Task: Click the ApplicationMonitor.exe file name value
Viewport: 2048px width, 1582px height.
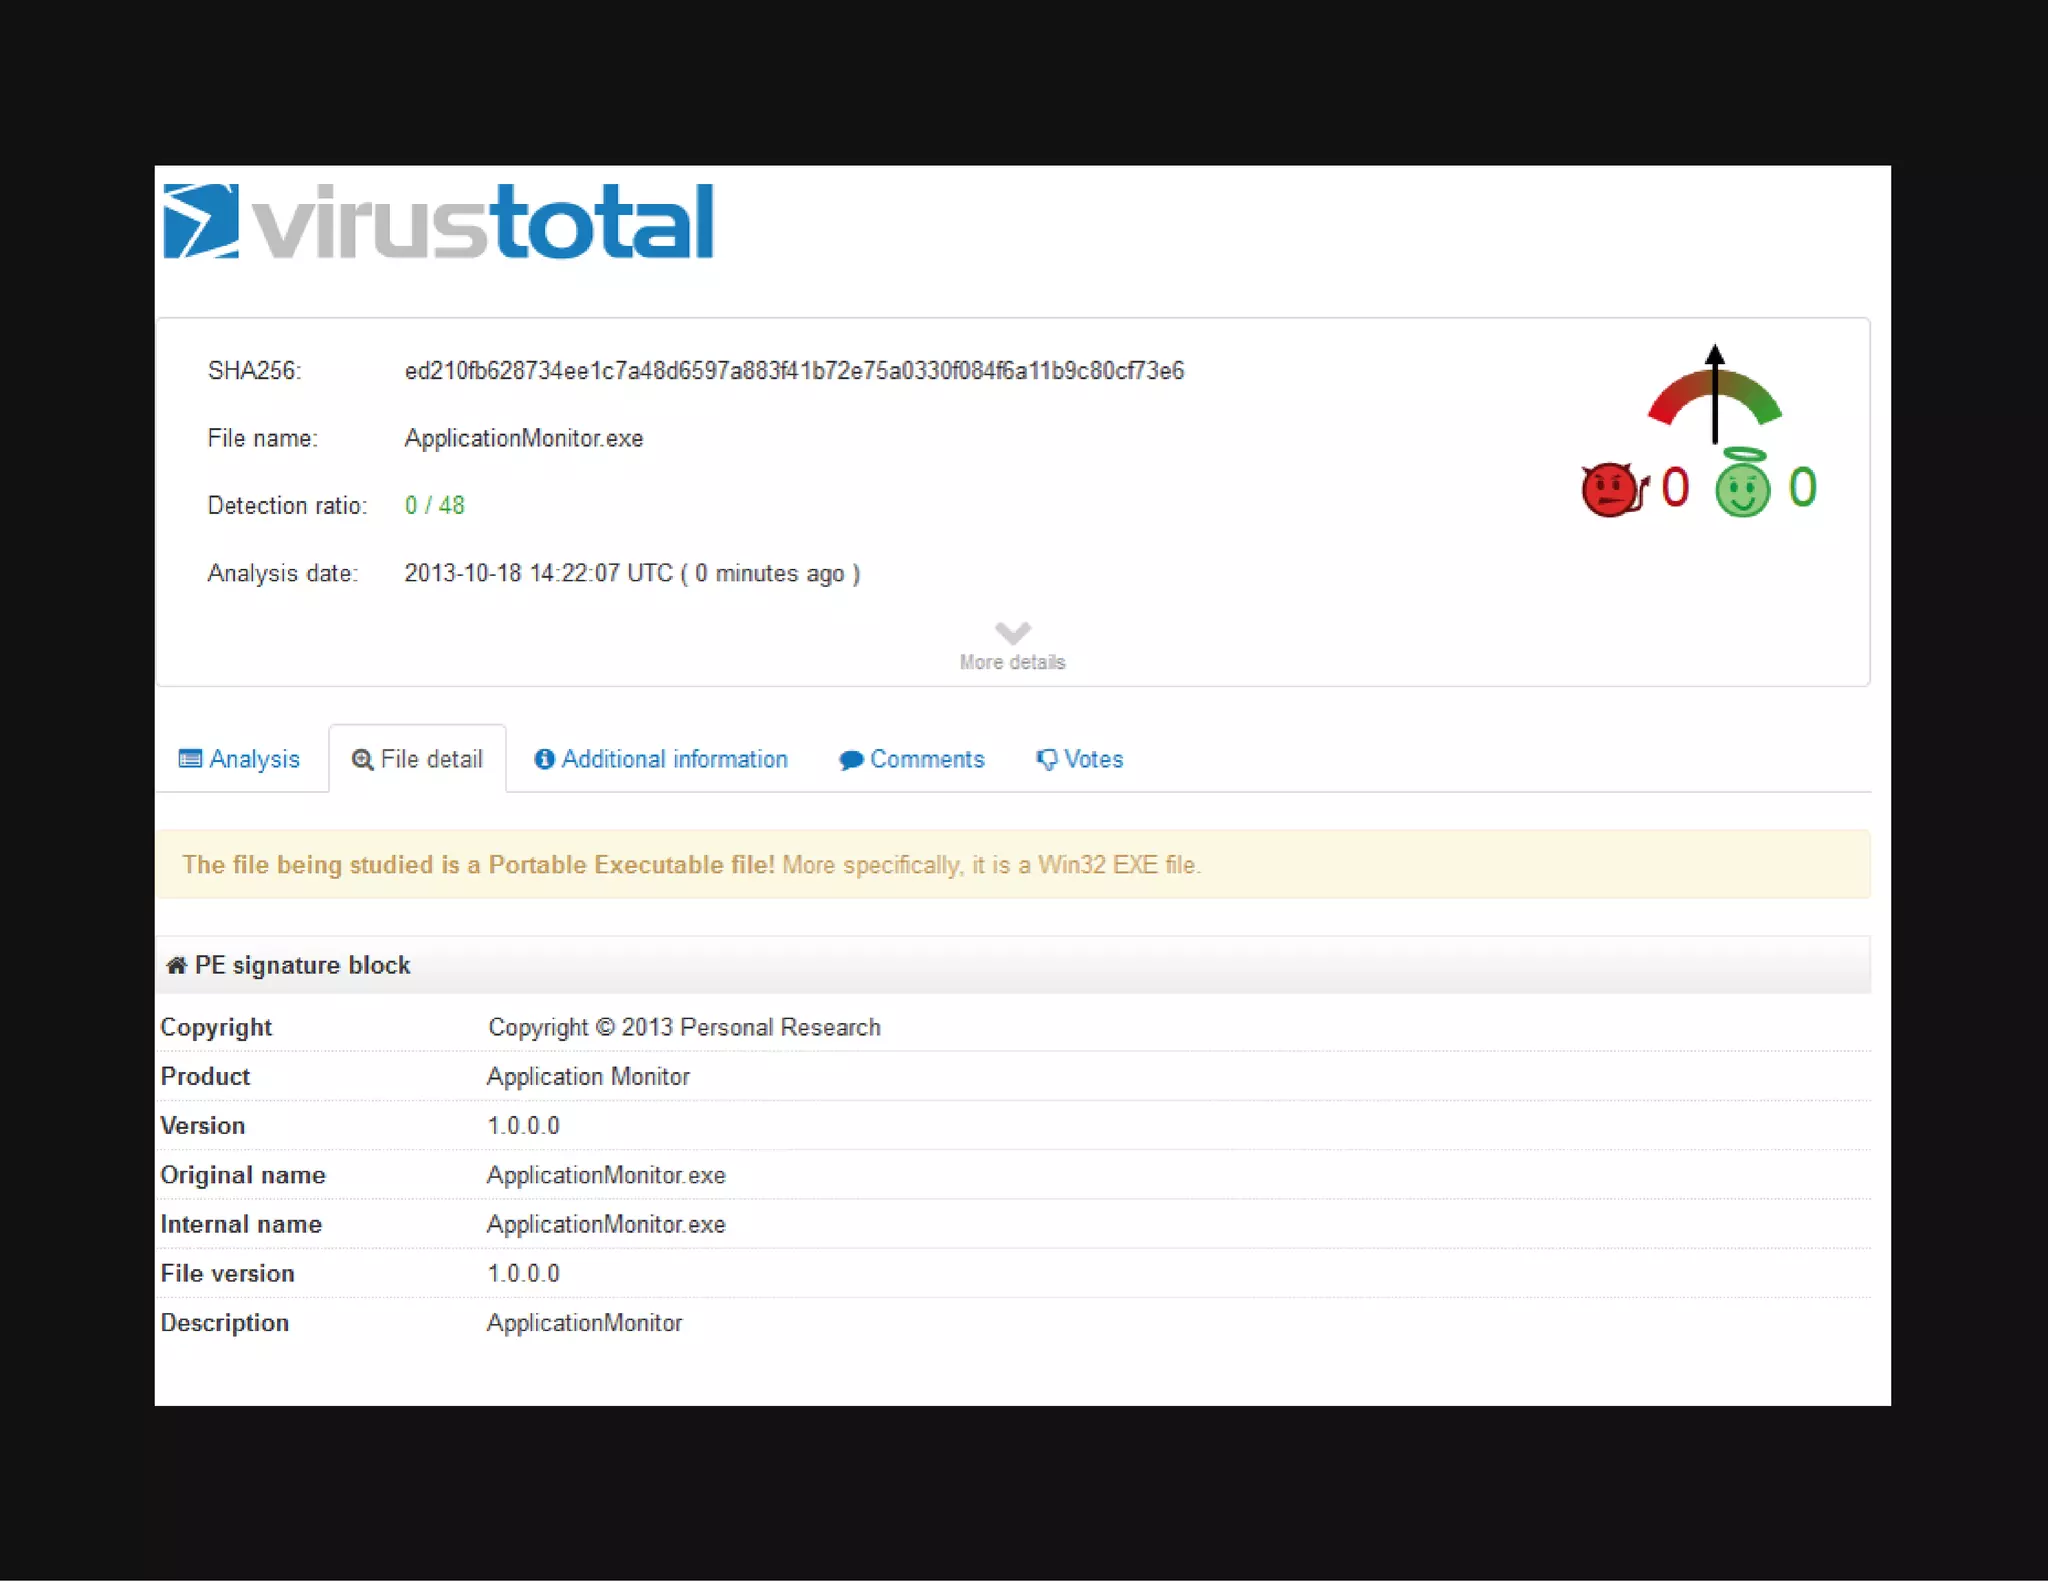Action: (x=523, y=438)
